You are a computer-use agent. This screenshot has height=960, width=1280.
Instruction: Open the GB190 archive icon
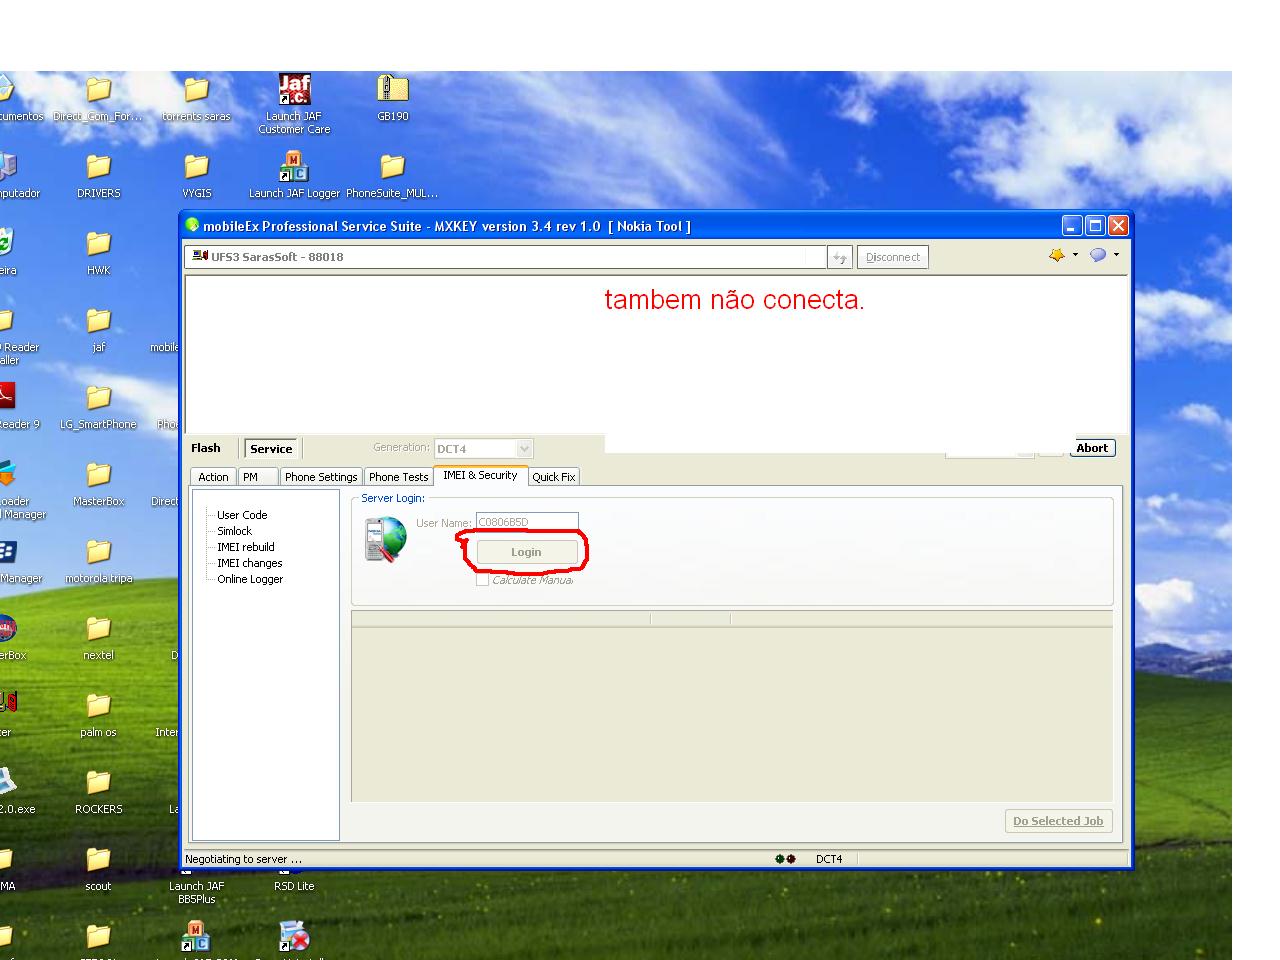click(392, 90)
